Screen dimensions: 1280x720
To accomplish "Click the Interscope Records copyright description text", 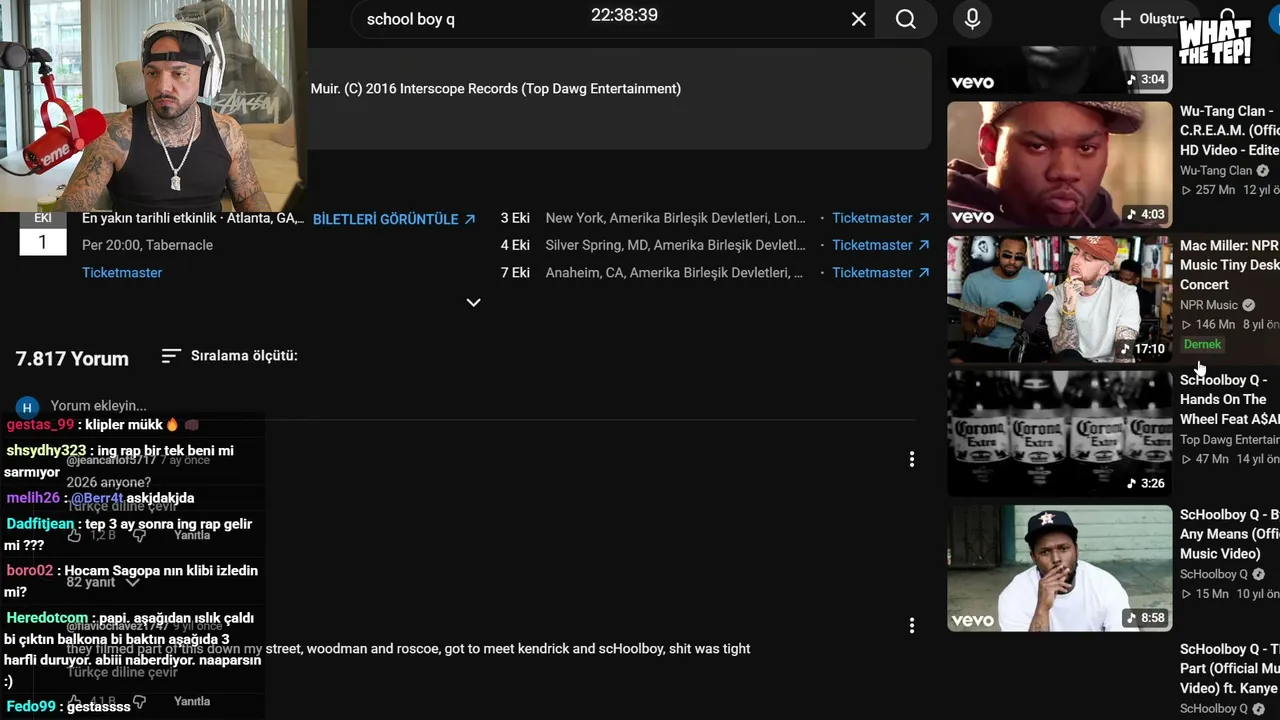I will [496, 89].
